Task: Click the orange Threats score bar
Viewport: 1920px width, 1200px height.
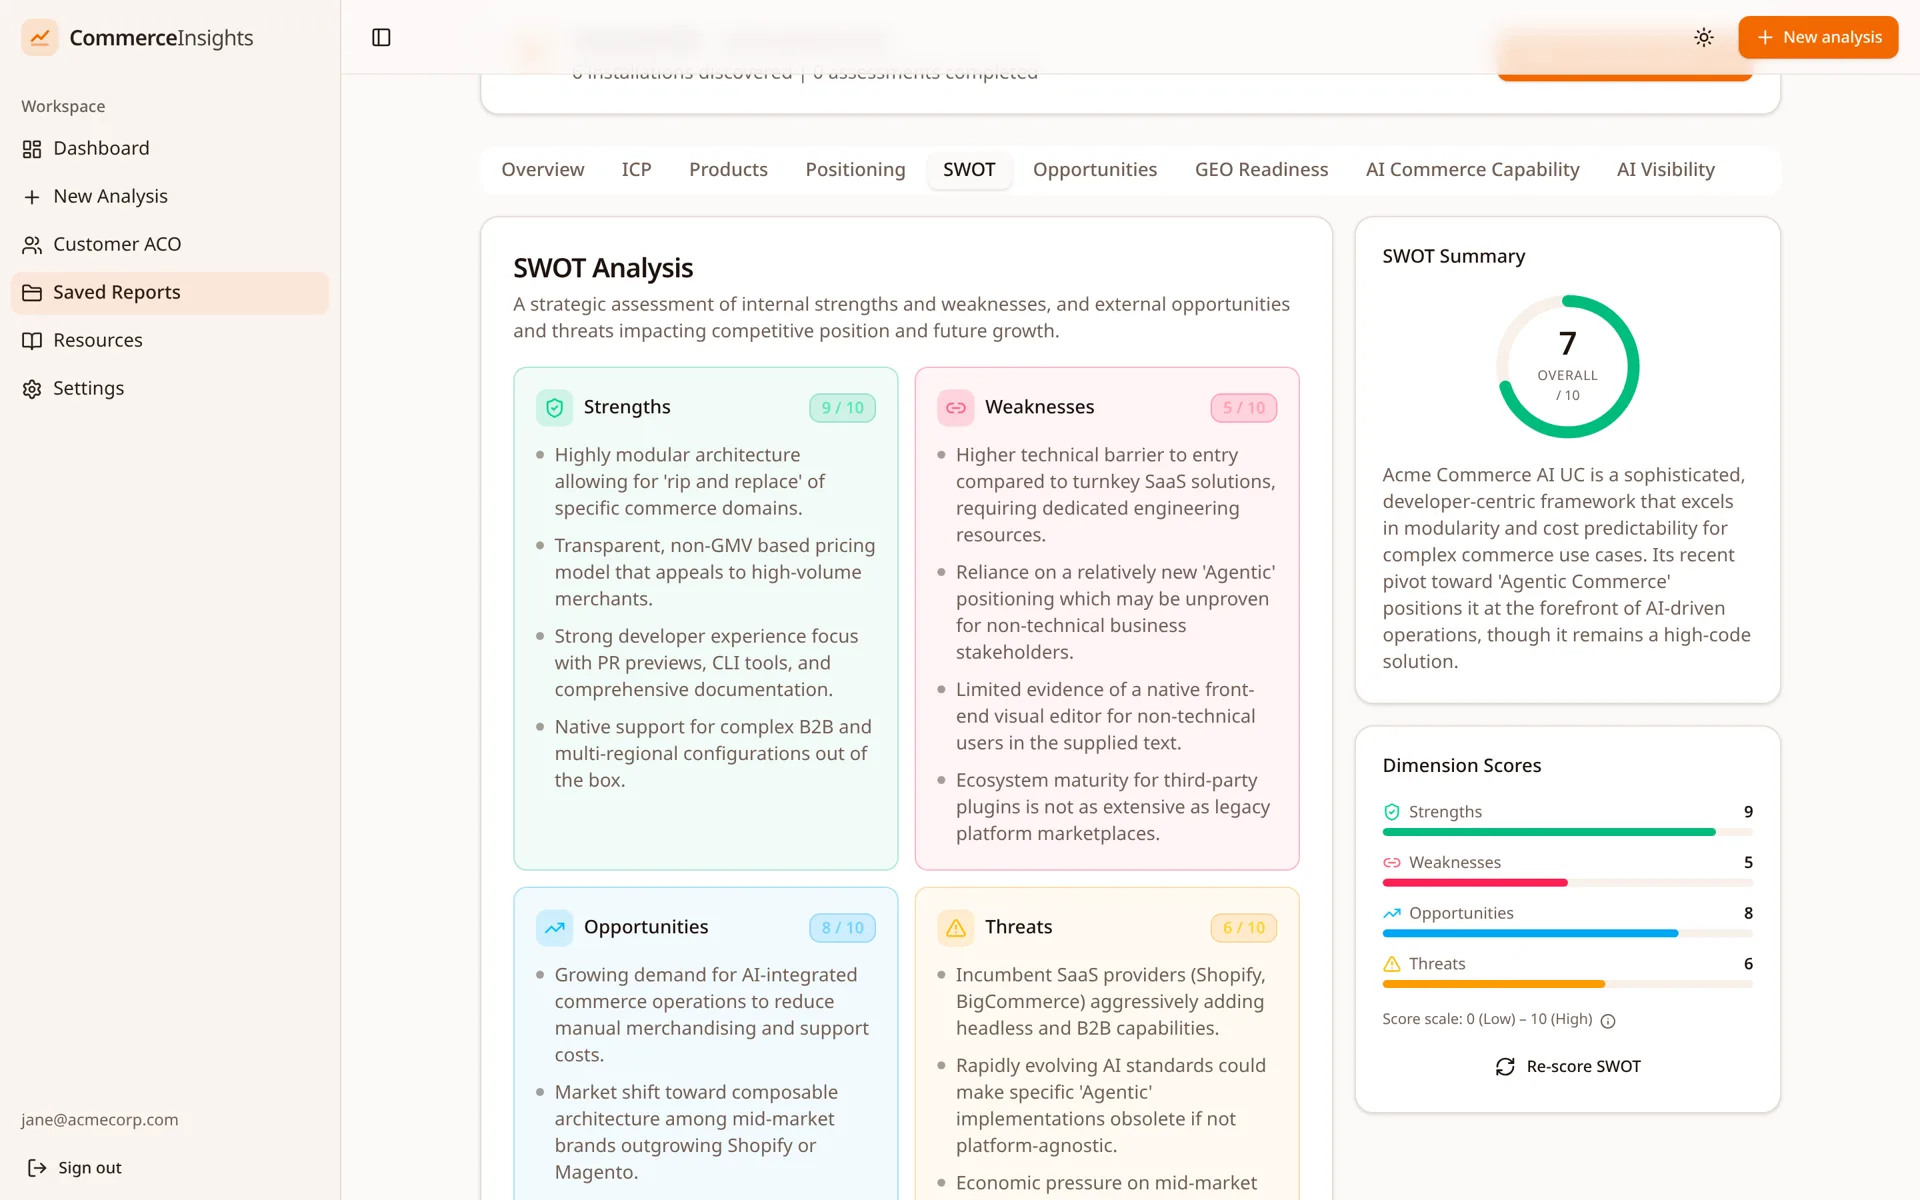Action: (x=1567, y=984)
